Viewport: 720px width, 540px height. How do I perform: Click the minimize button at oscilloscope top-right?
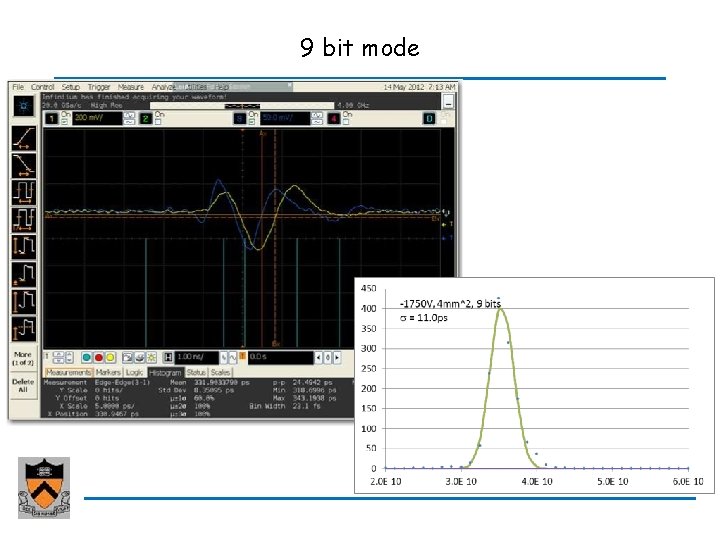[x=449, y=101]
